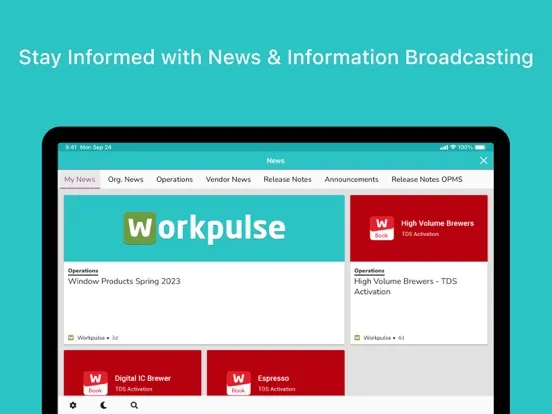Click the W Book icon on Espresso card
The image size is (552, 414).
238,383
